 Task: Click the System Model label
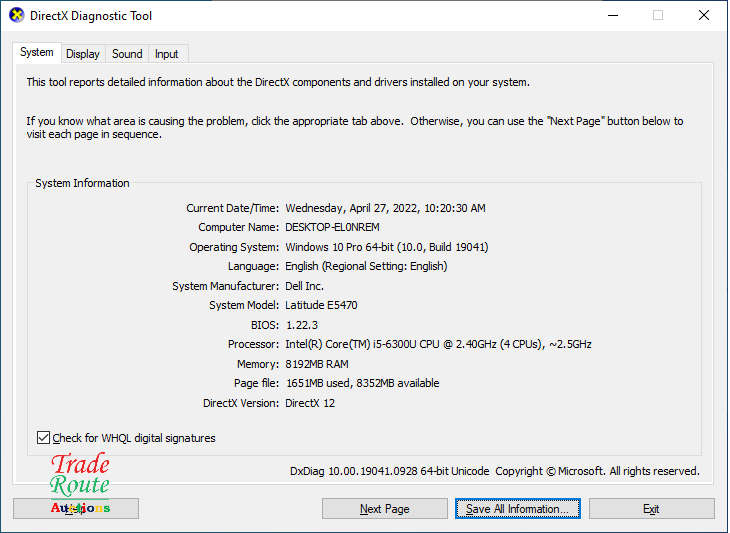pyautogui.click(x=244, y=305)
